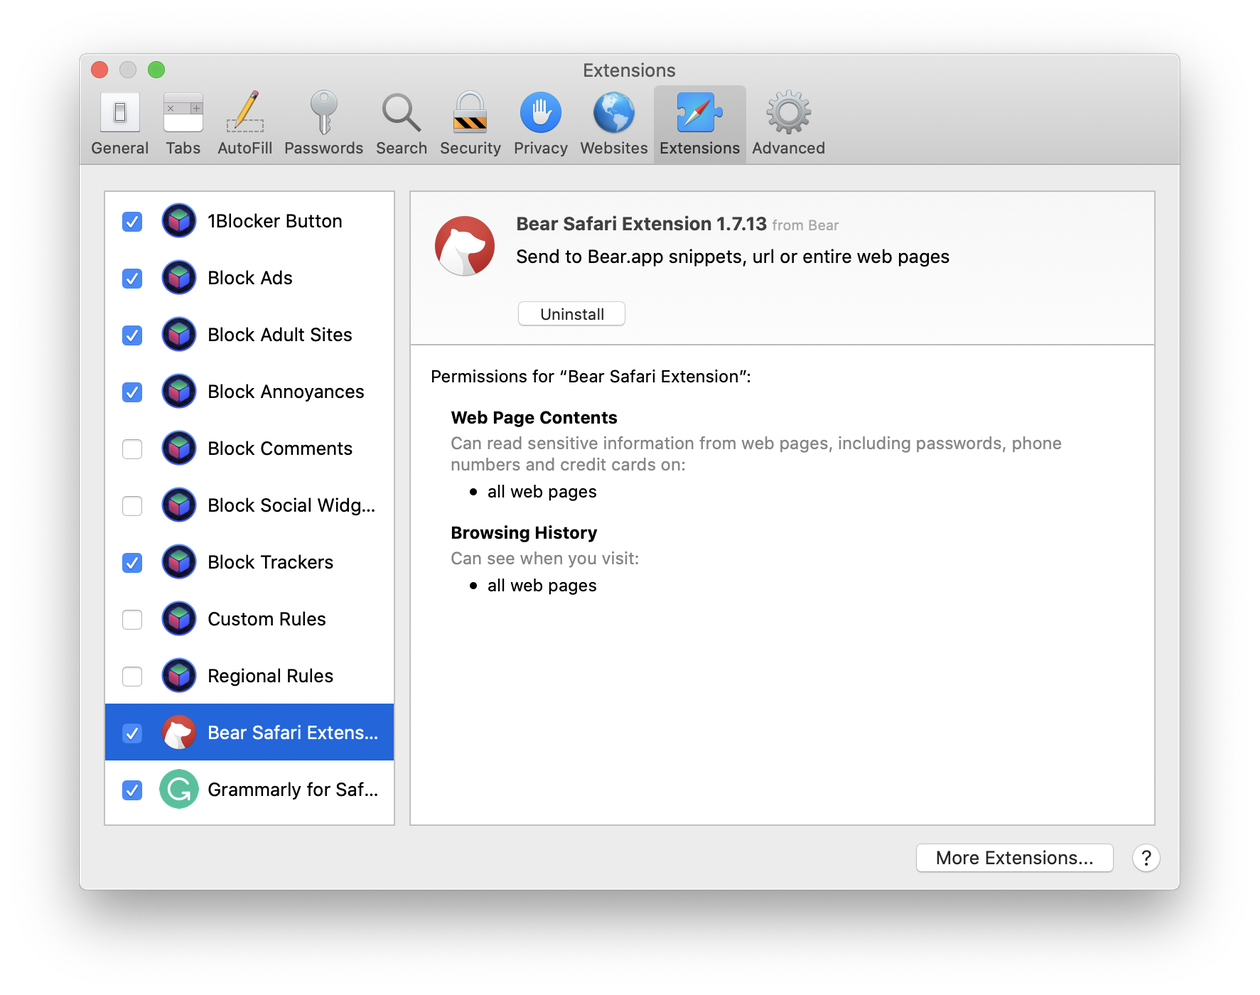Open the Search preferences magnifier icon

(x=401, y=124)
